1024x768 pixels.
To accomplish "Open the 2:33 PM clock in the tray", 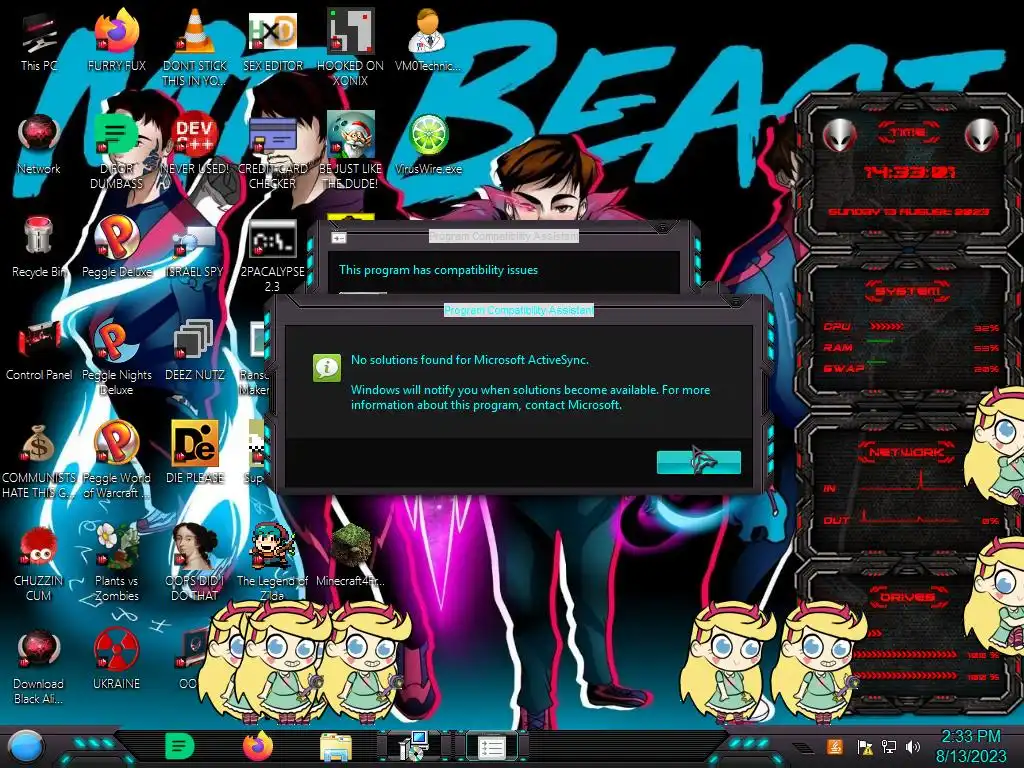I will (971, 746).
